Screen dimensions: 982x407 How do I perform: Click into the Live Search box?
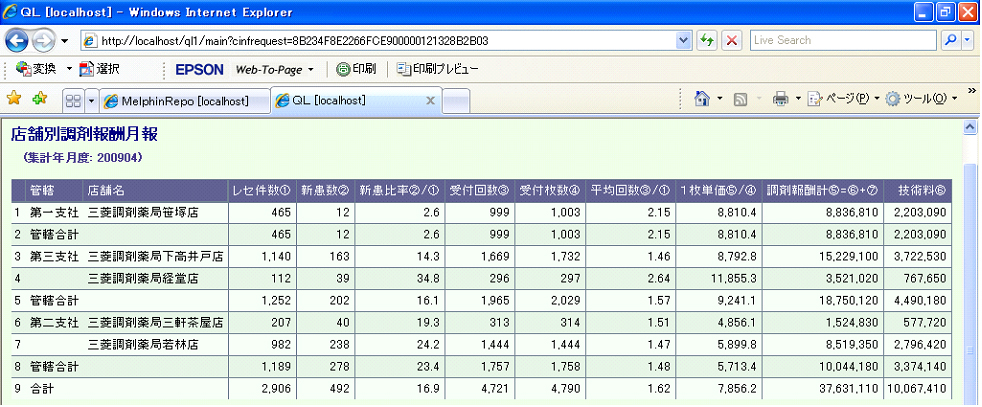tap(843, 40)
